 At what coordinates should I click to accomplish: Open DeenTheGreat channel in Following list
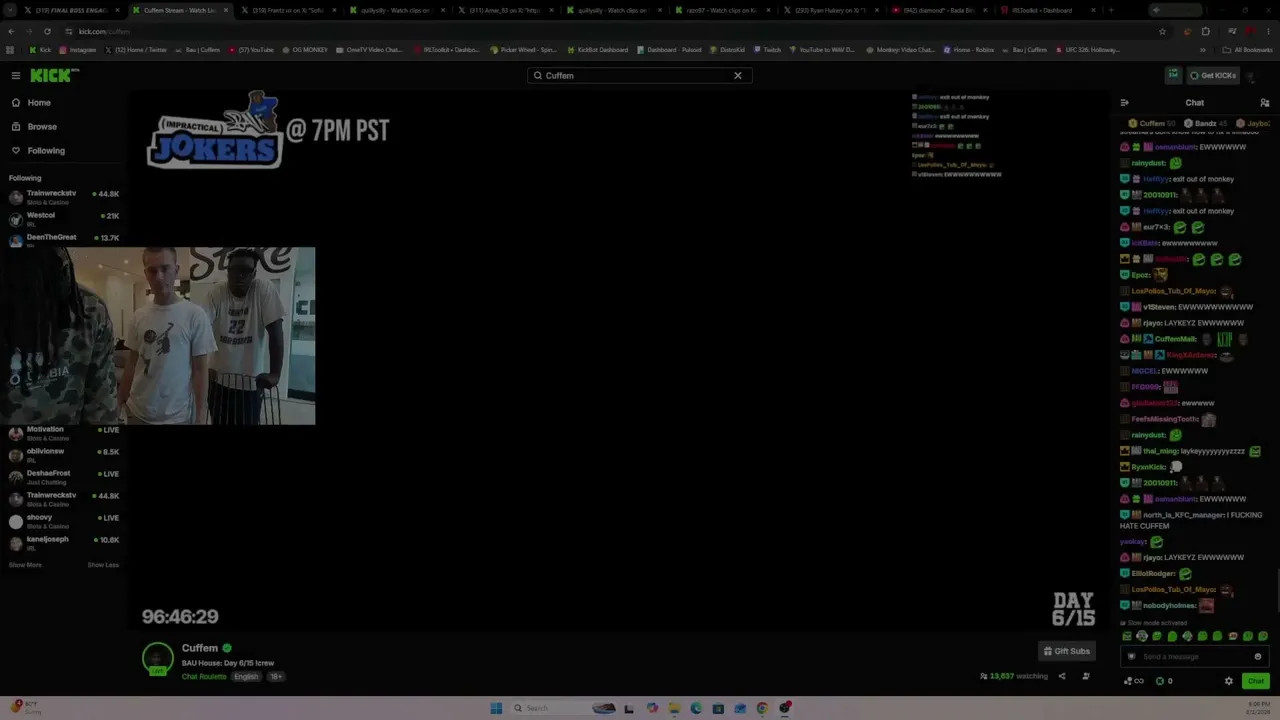(64, 240)
